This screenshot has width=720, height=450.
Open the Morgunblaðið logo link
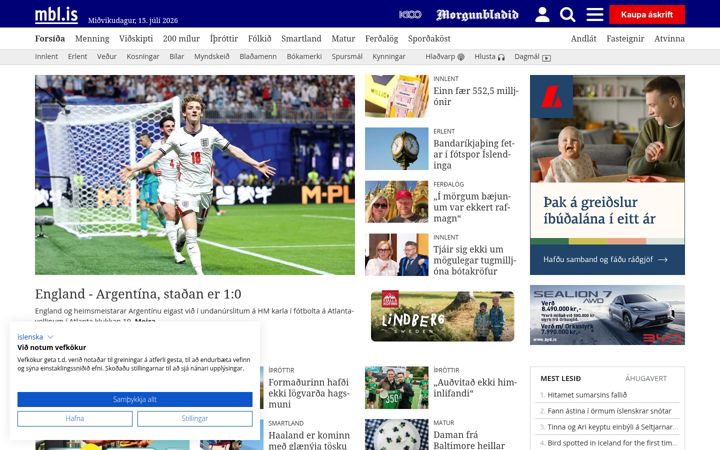(x=477, y=15)
